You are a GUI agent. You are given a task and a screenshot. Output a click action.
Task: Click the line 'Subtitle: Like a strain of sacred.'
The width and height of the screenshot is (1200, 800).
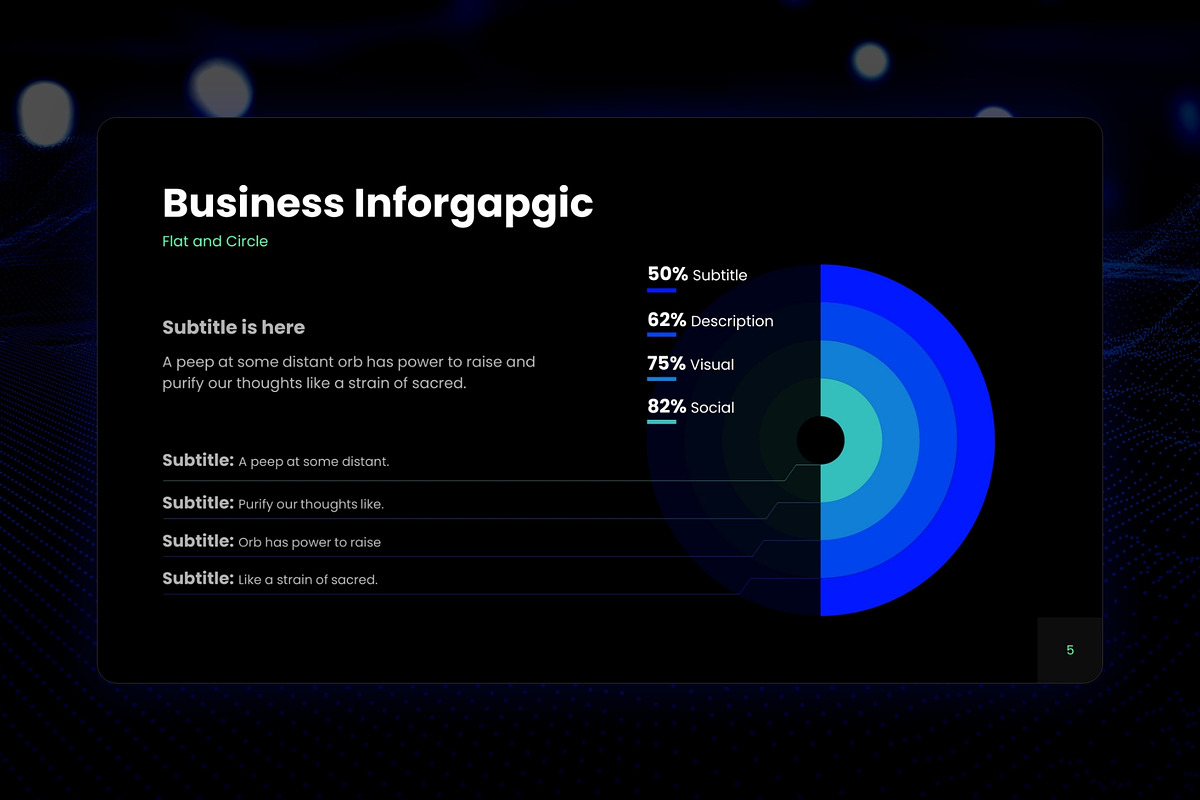270,579
